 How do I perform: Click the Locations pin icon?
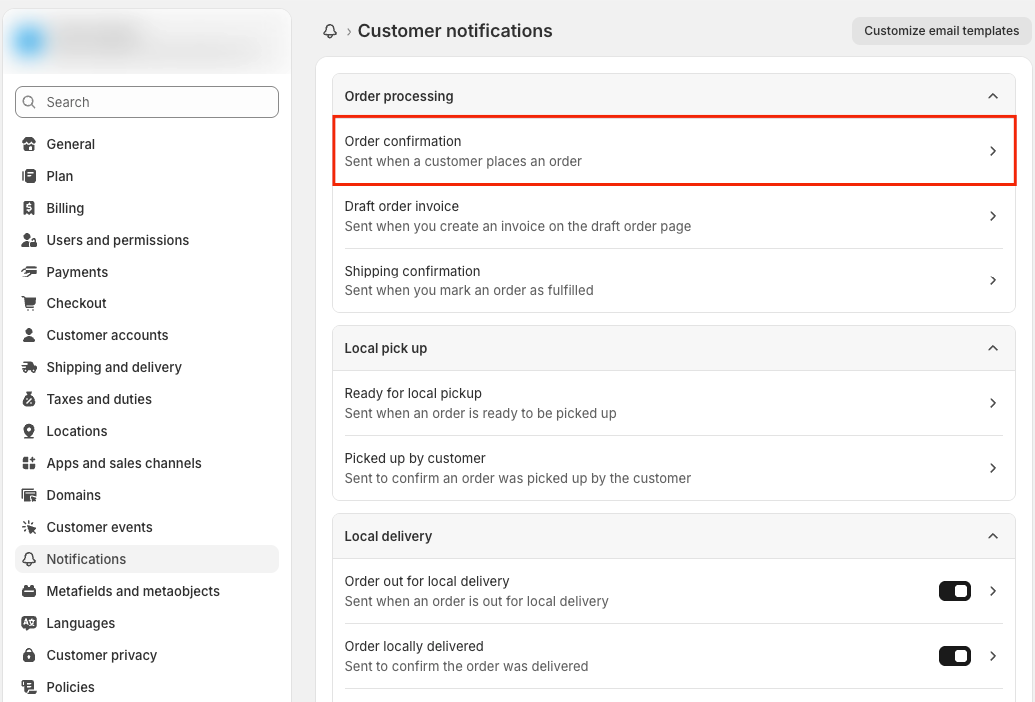(x=29, y=431)
